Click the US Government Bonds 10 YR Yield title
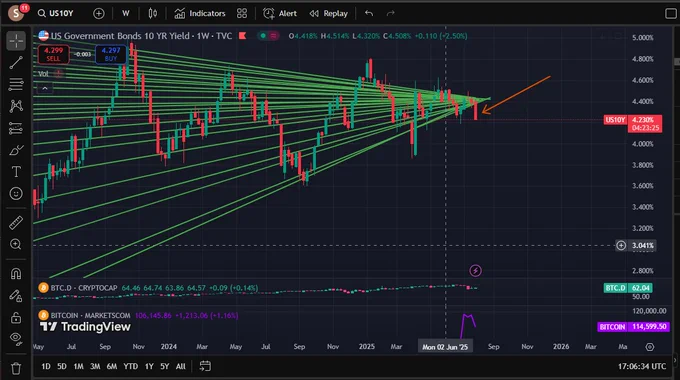The image size is (680, 380). click(x=120, y=36)
